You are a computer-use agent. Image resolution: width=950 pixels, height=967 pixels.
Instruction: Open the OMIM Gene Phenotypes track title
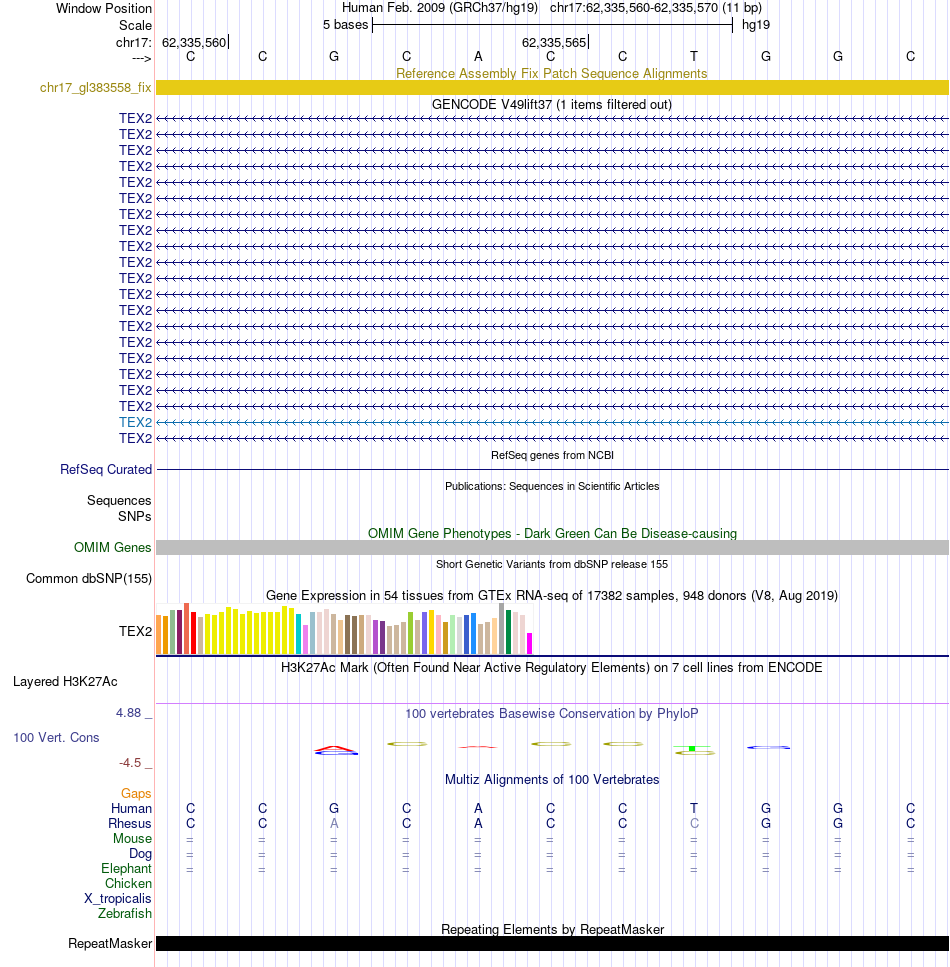pyautogui.click(x=552, y=533)
